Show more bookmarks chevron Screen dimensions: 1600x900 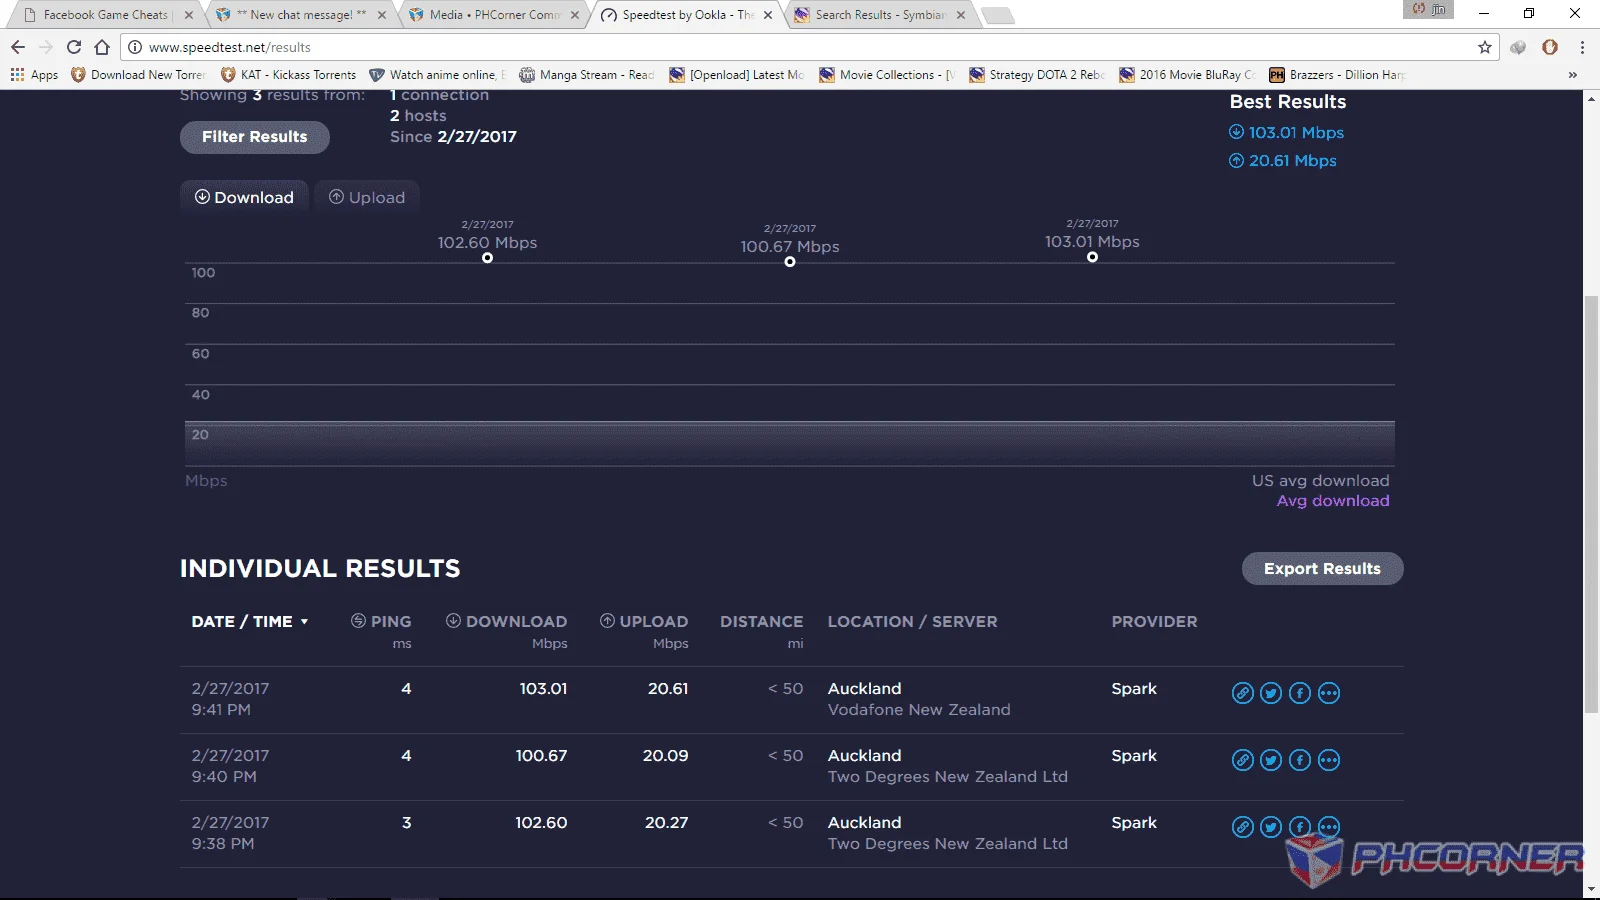click(x=1572, y=75)
